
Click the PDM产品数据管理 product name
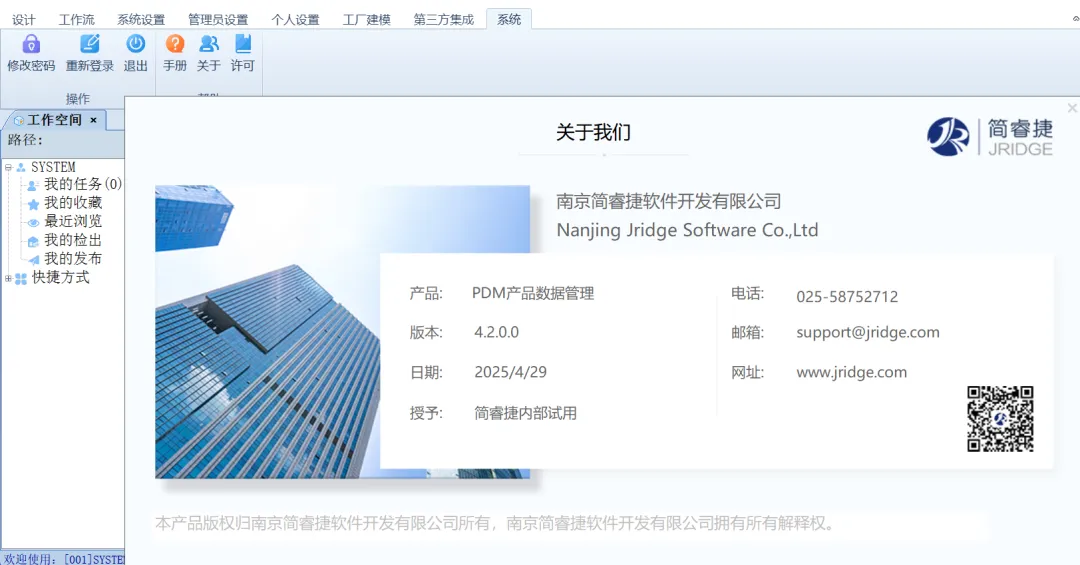coord(533,294)
